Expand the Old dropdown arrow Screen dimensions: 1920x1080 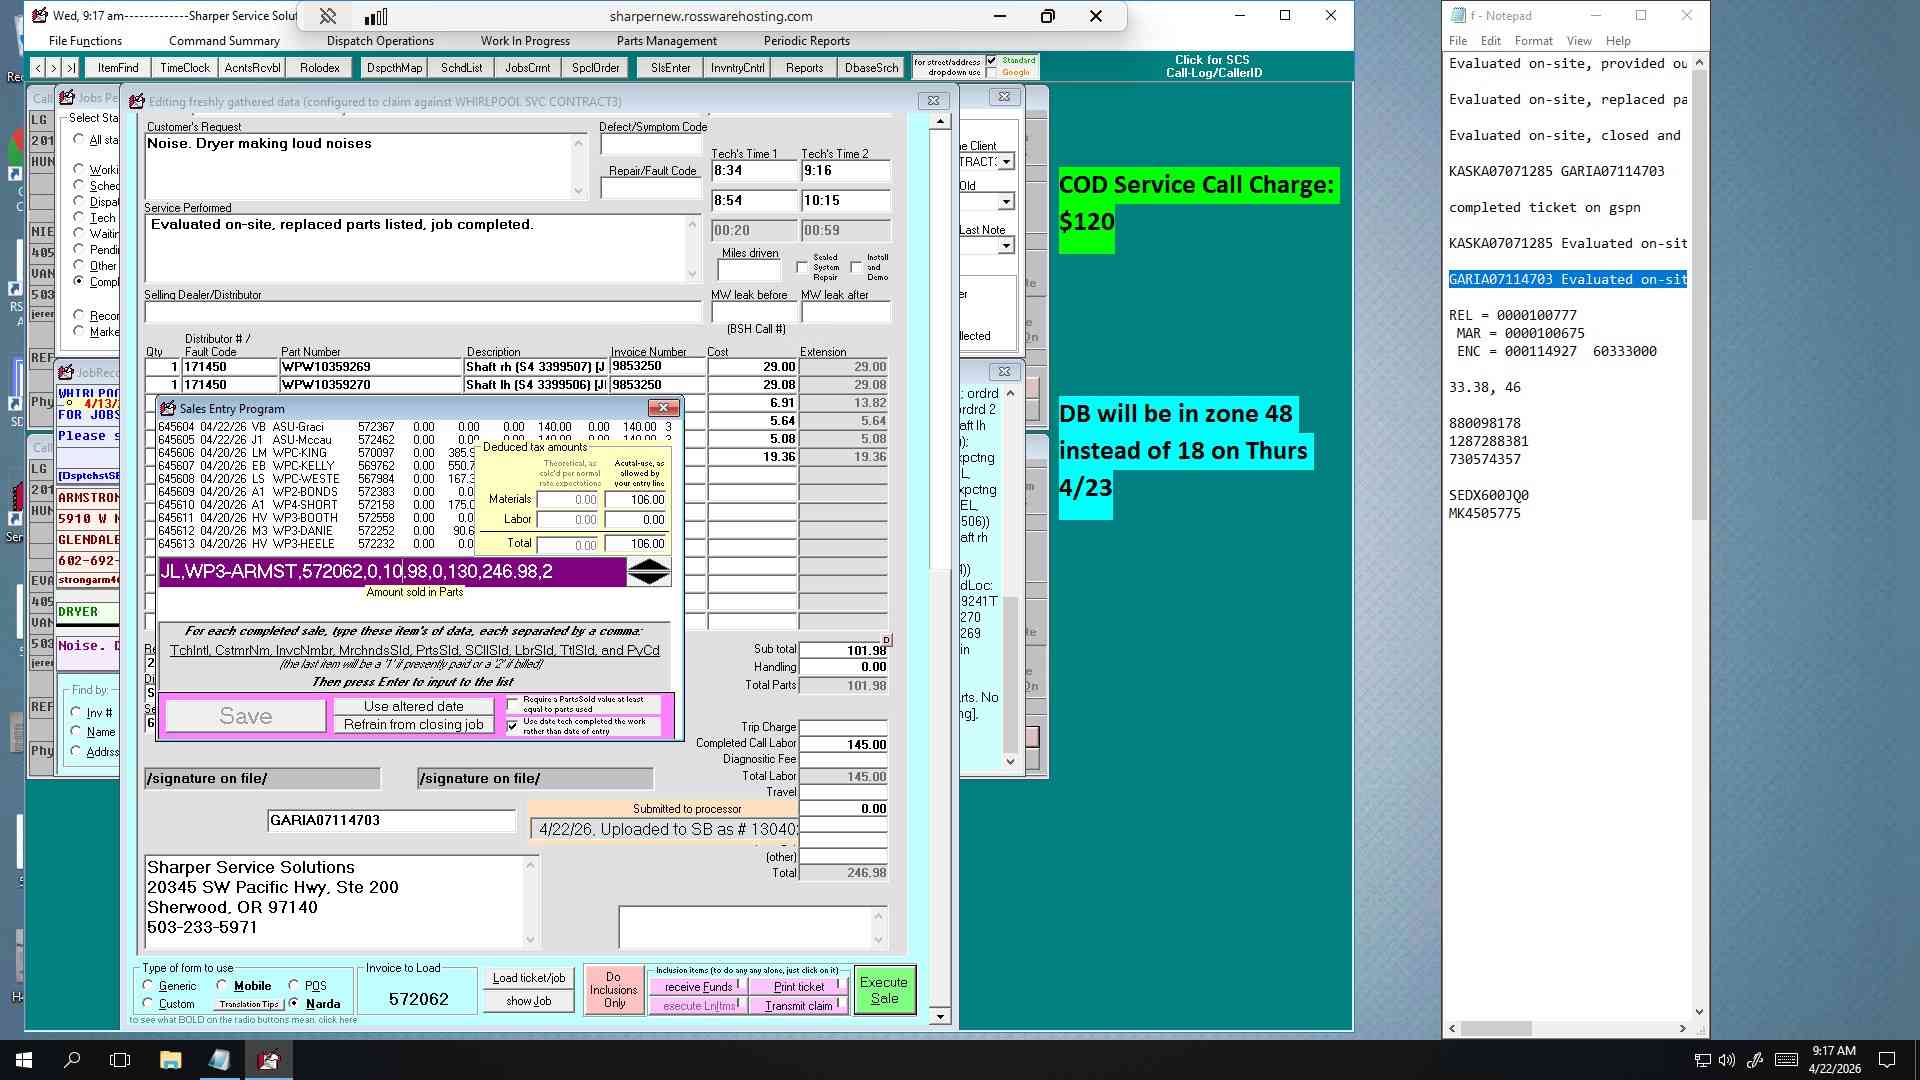coord(1007,202)
